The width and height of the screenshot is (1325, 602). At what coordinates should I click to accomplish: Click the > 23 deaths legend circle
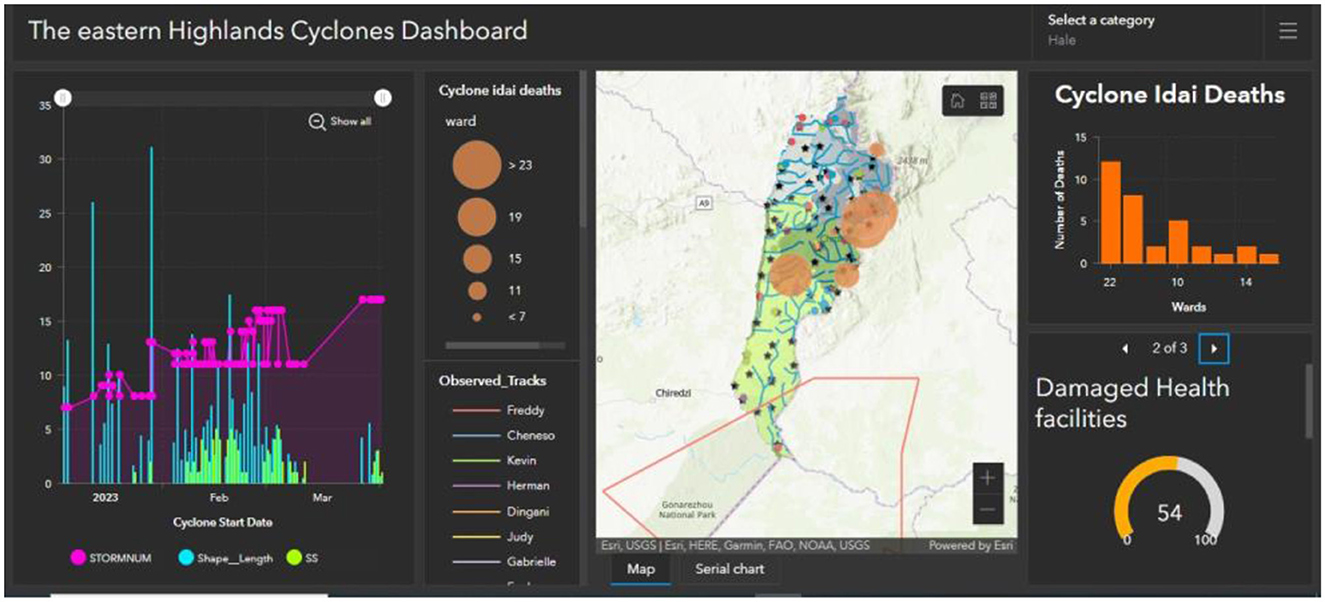476,164
